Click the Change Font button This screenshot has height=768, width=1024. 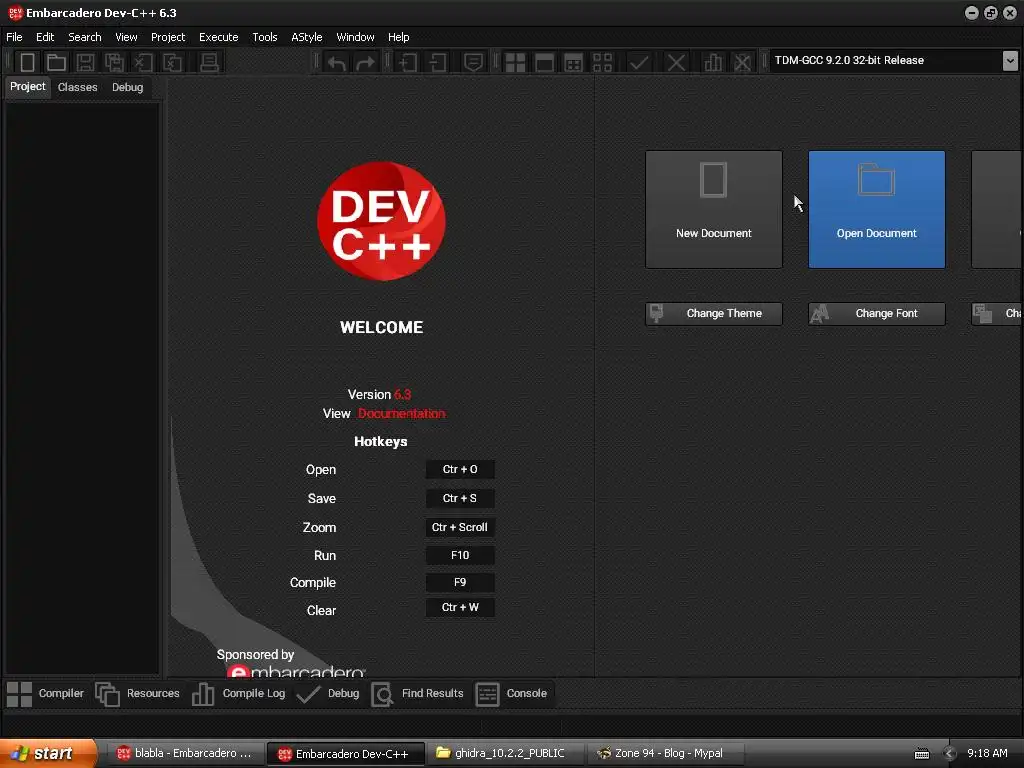(x=876, y=313)
